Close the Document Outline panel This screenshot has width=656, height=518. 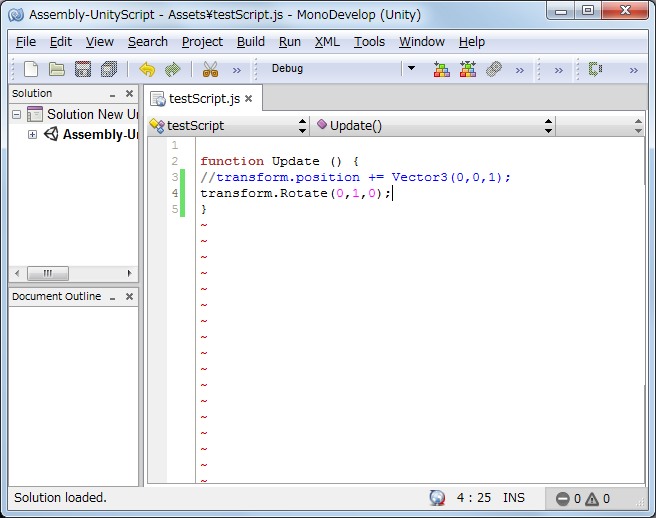click(x=129, y=297)
